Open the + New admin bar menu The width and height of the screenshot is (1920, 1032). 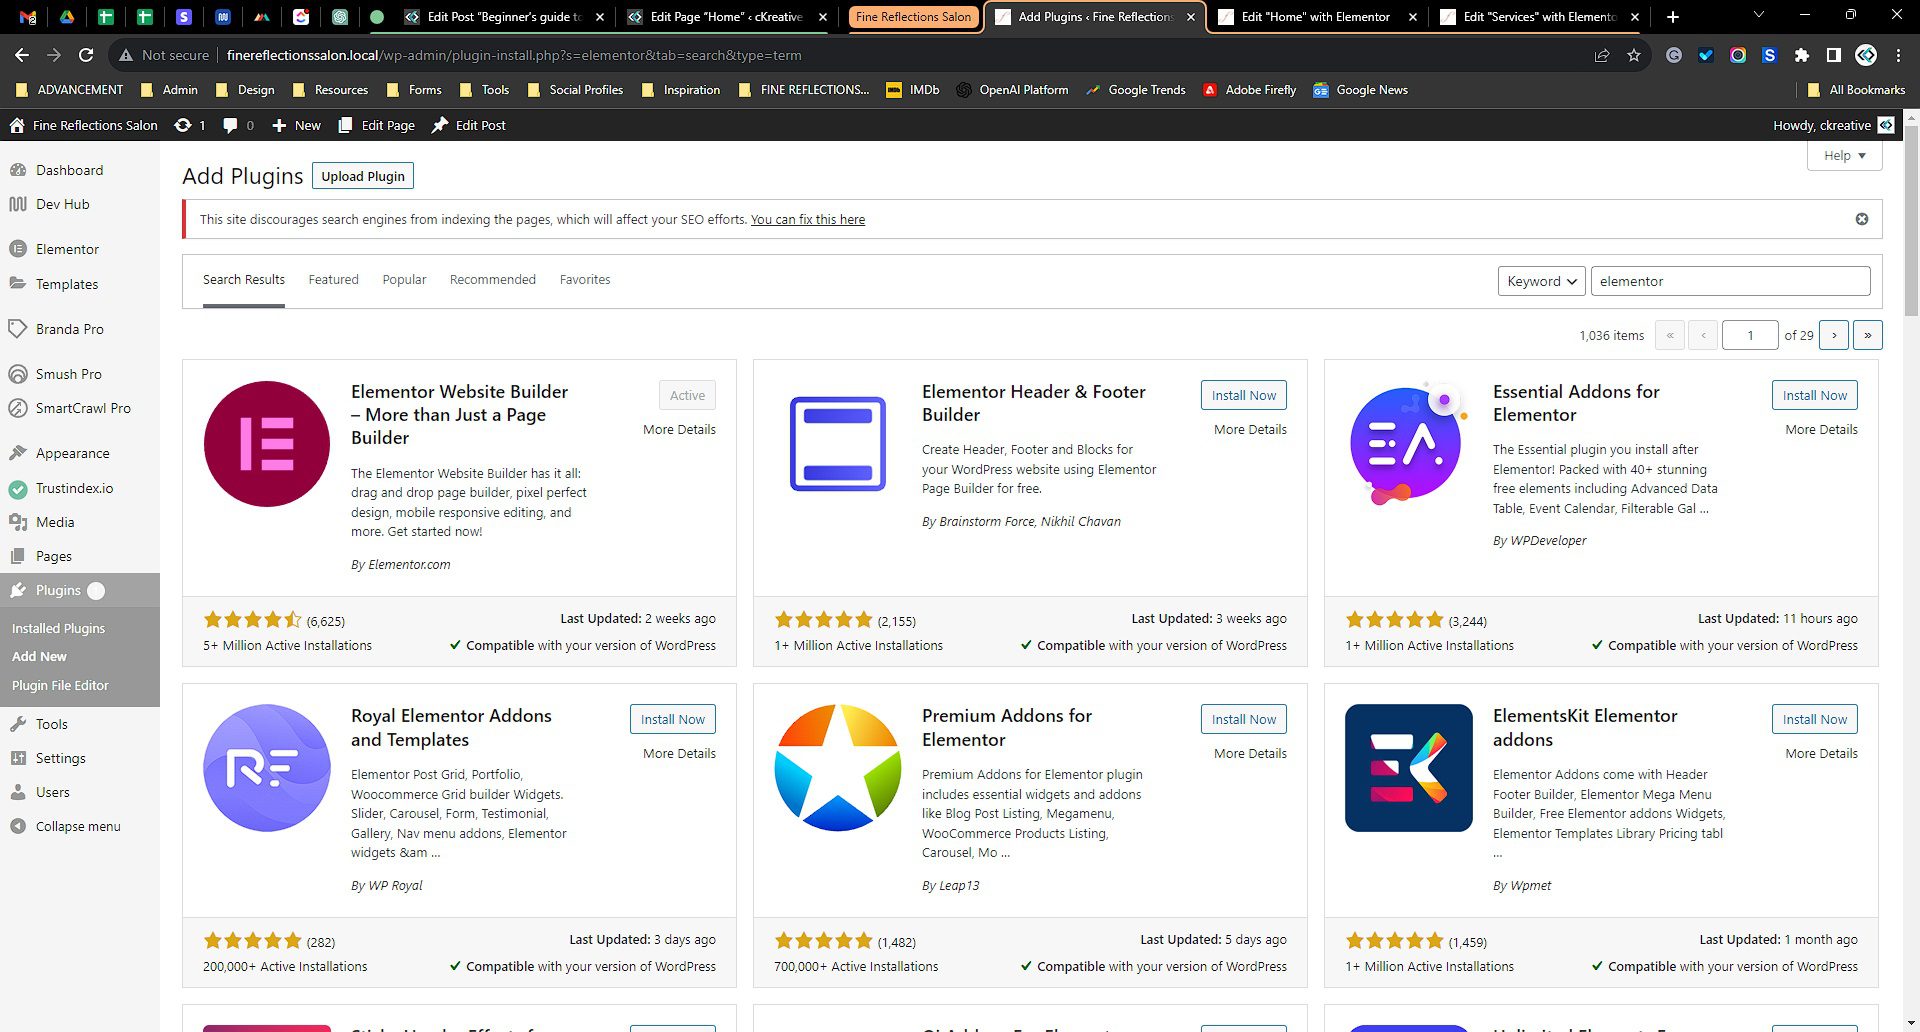click(x=296, y=125)
